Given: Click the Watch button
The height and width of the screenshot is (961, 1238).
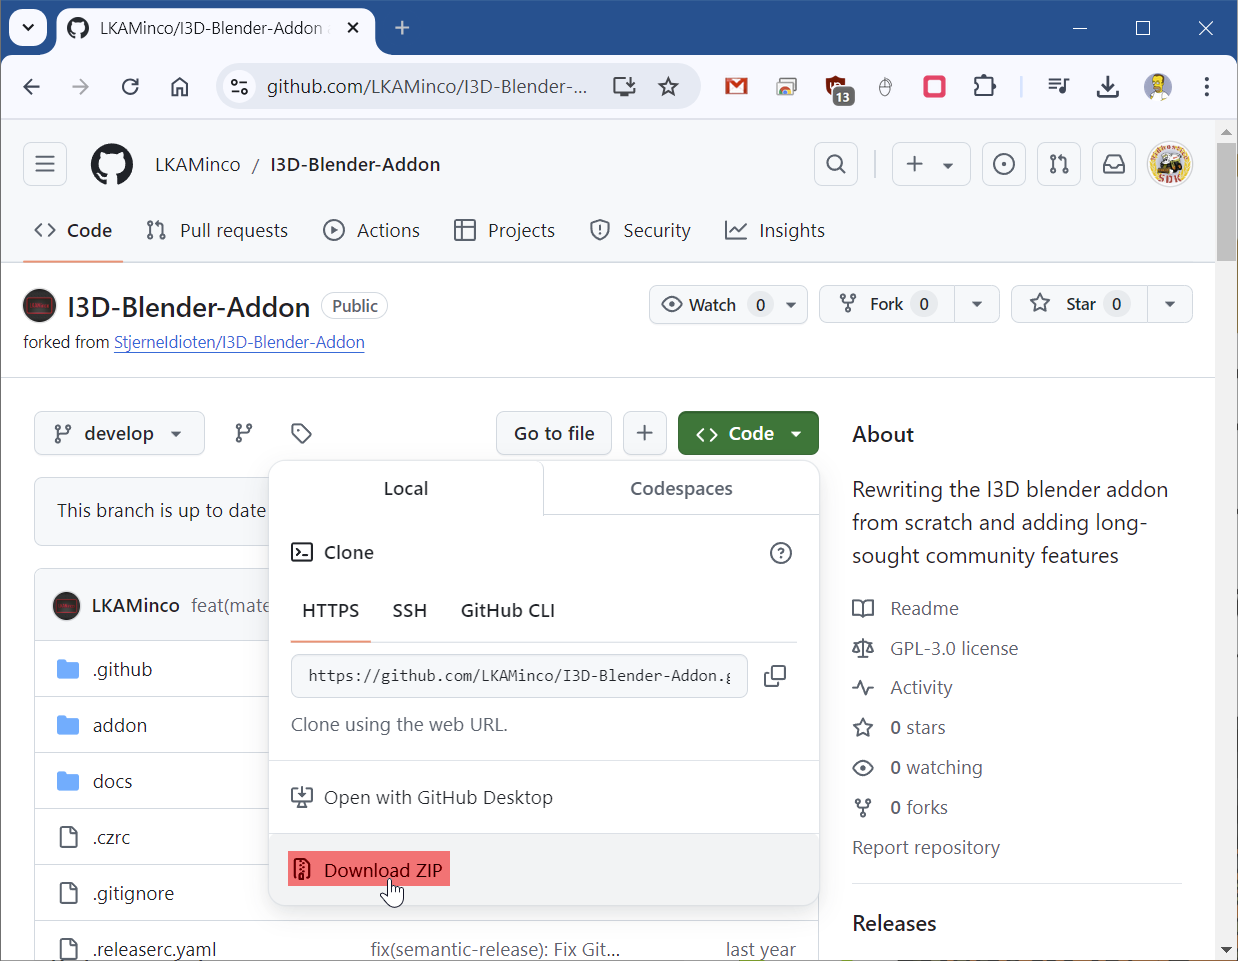Looking at the screenshot, I should click(712, 304).
